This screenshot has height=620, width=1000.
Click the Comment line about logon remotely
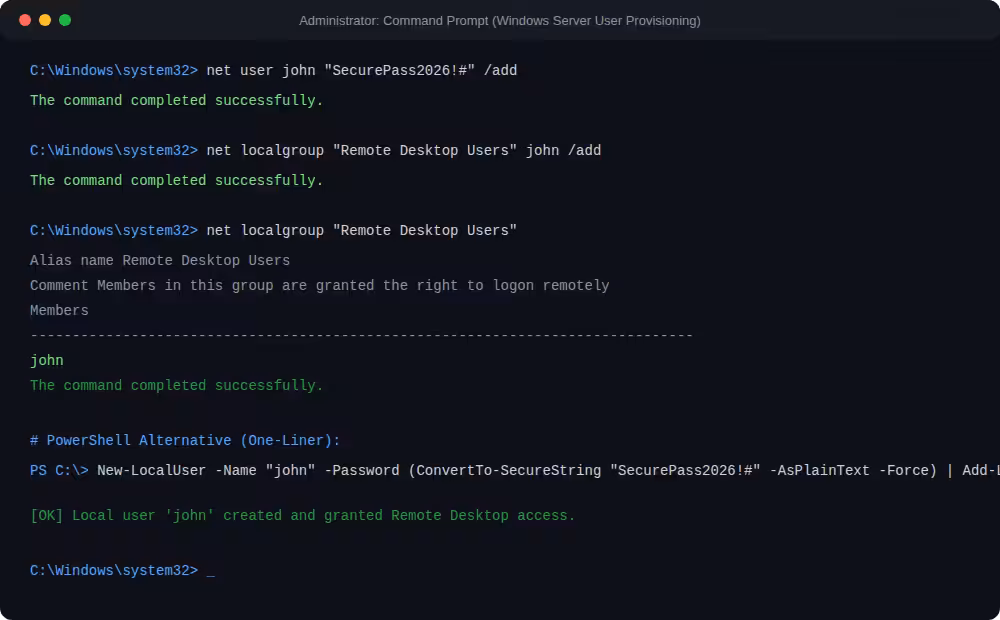coord(320,286)
